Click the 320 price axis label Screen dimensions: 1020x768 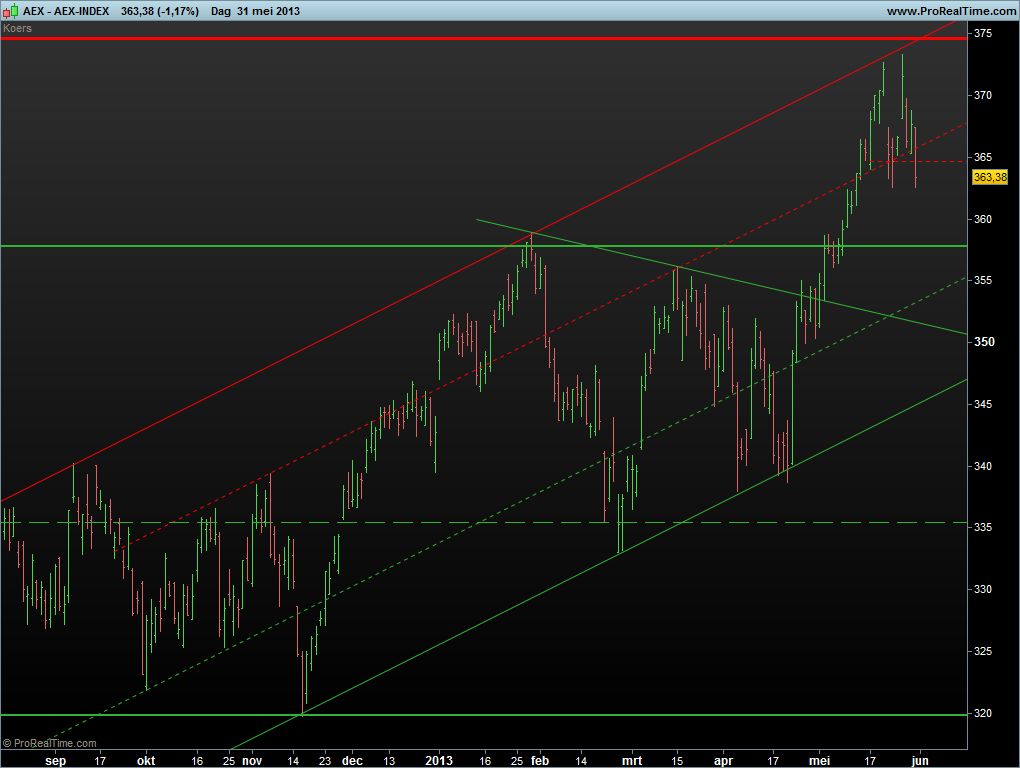coord(982,713)
